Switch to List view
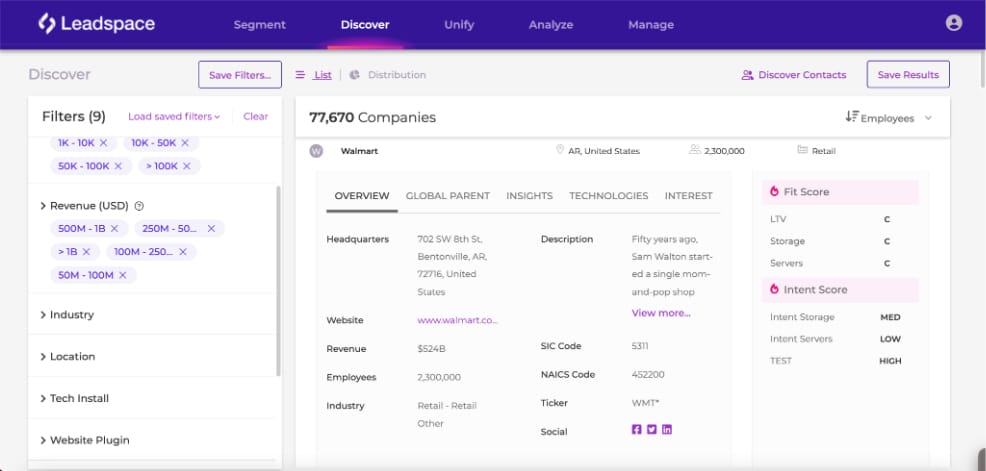This screenshot has height=471, width=986. (x=323, y=75)
